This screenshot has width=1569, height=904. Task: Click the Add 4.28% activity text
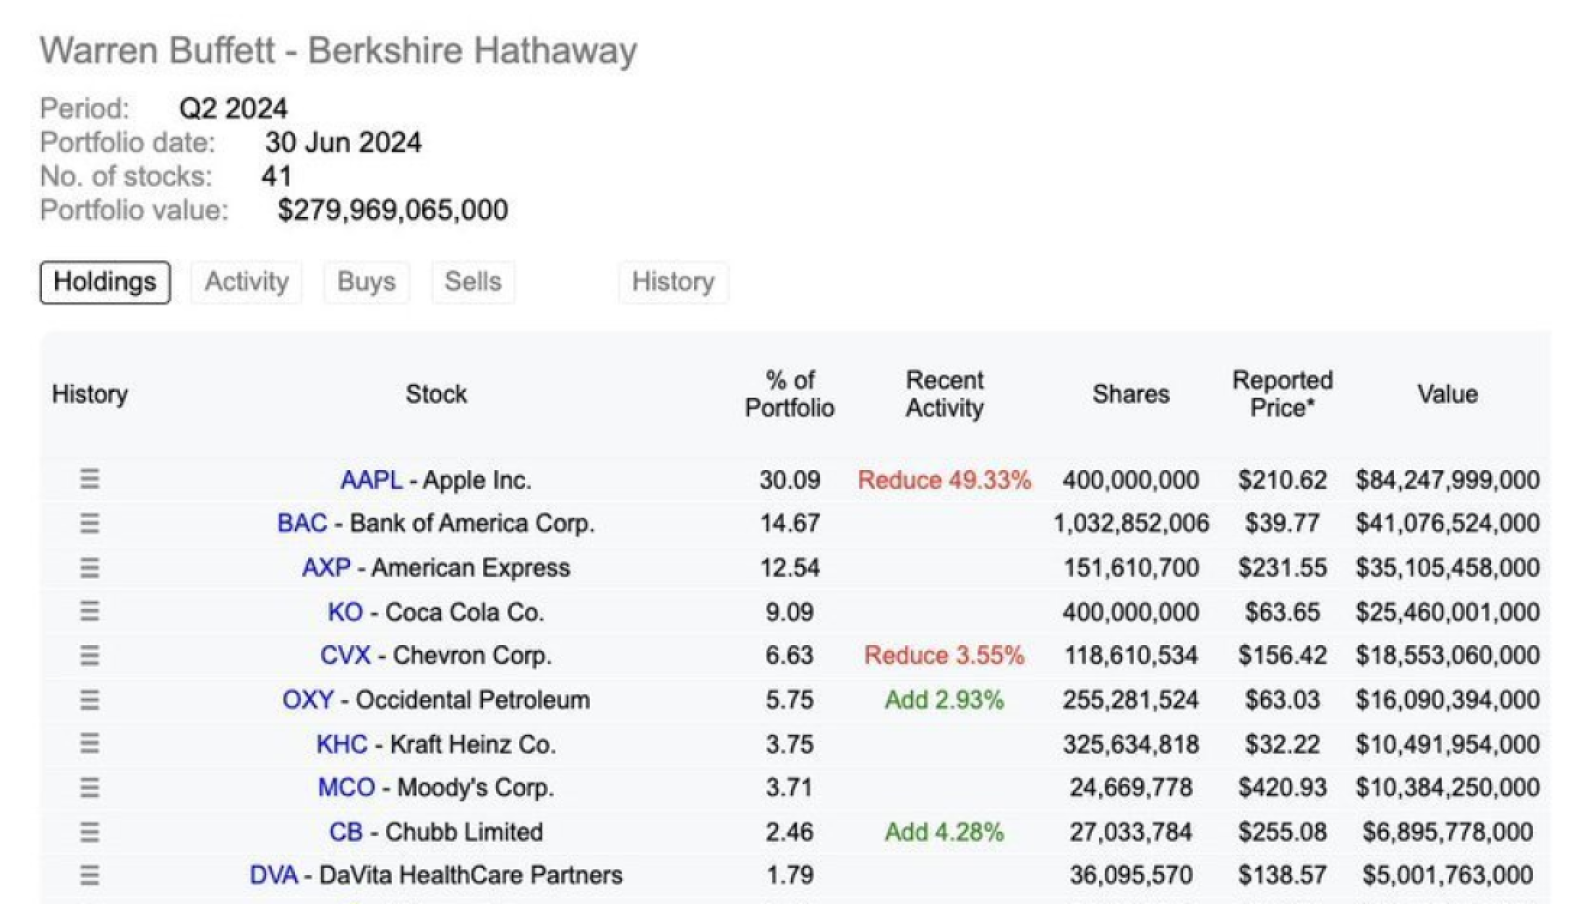tap(944, 832)
